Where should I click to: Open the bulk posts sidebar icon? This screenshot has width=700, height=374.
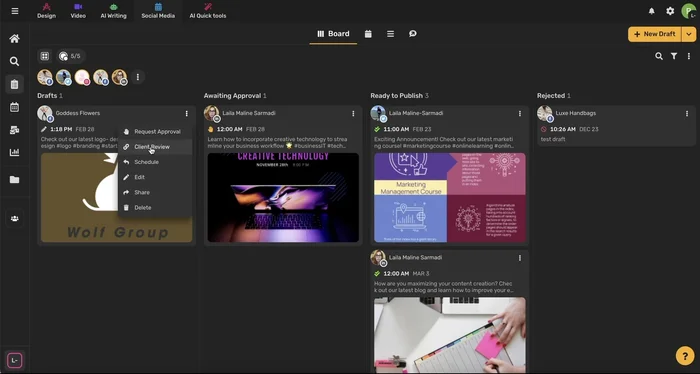pyautogui.click(x=15, y=130)
